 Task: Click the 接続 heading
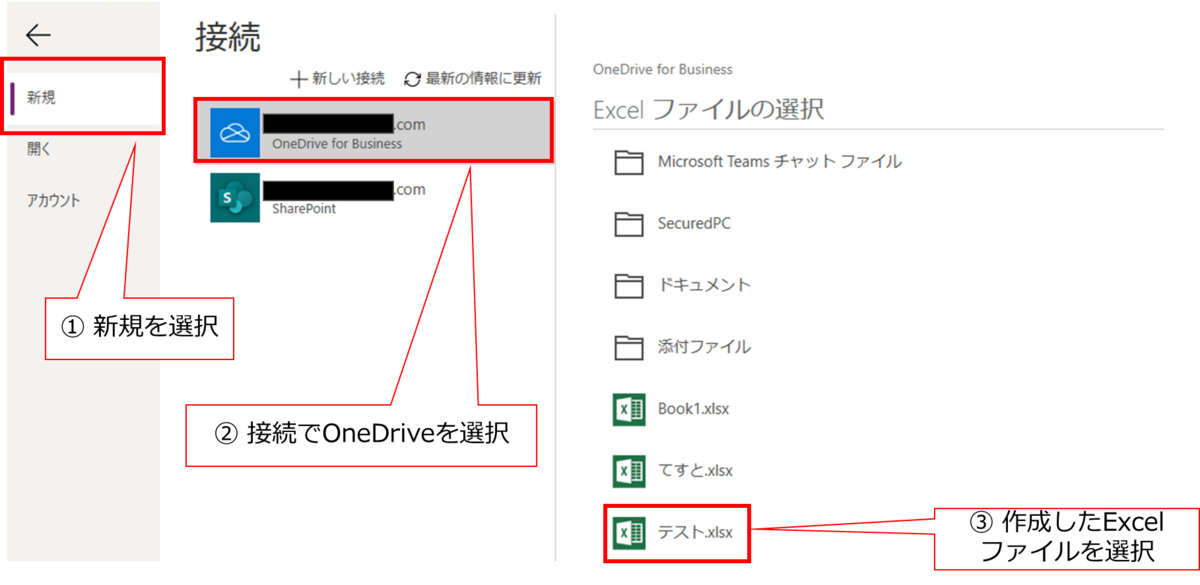(228, 37)
